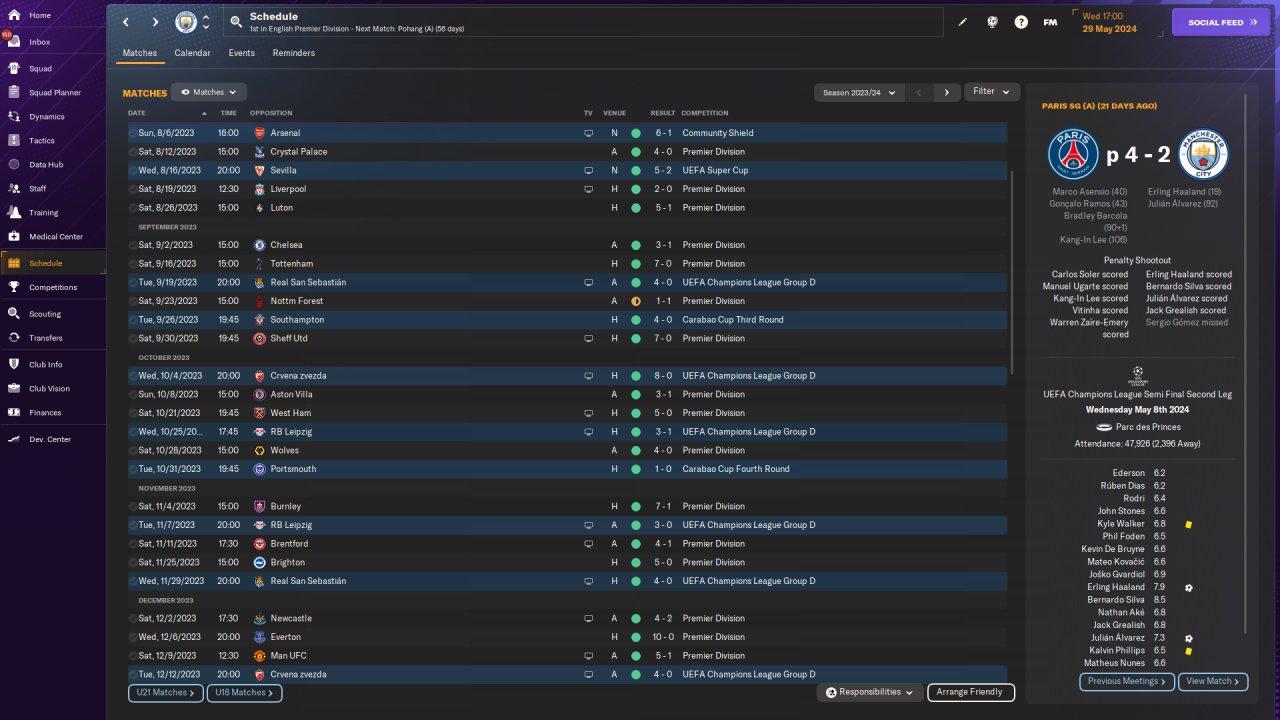Open U21 Matches

point(166,692)
